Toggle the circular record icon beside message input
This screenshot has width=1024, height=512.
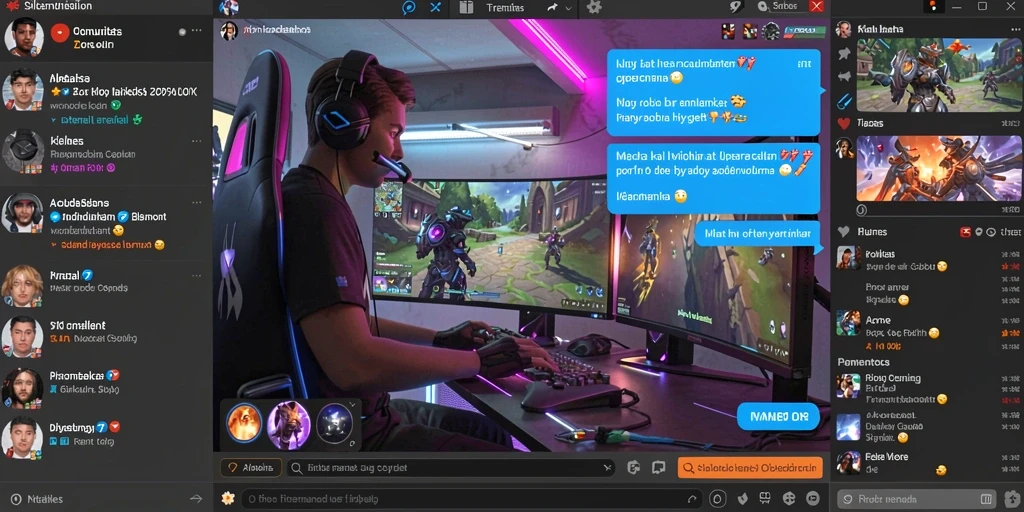[x=717, y=498]
